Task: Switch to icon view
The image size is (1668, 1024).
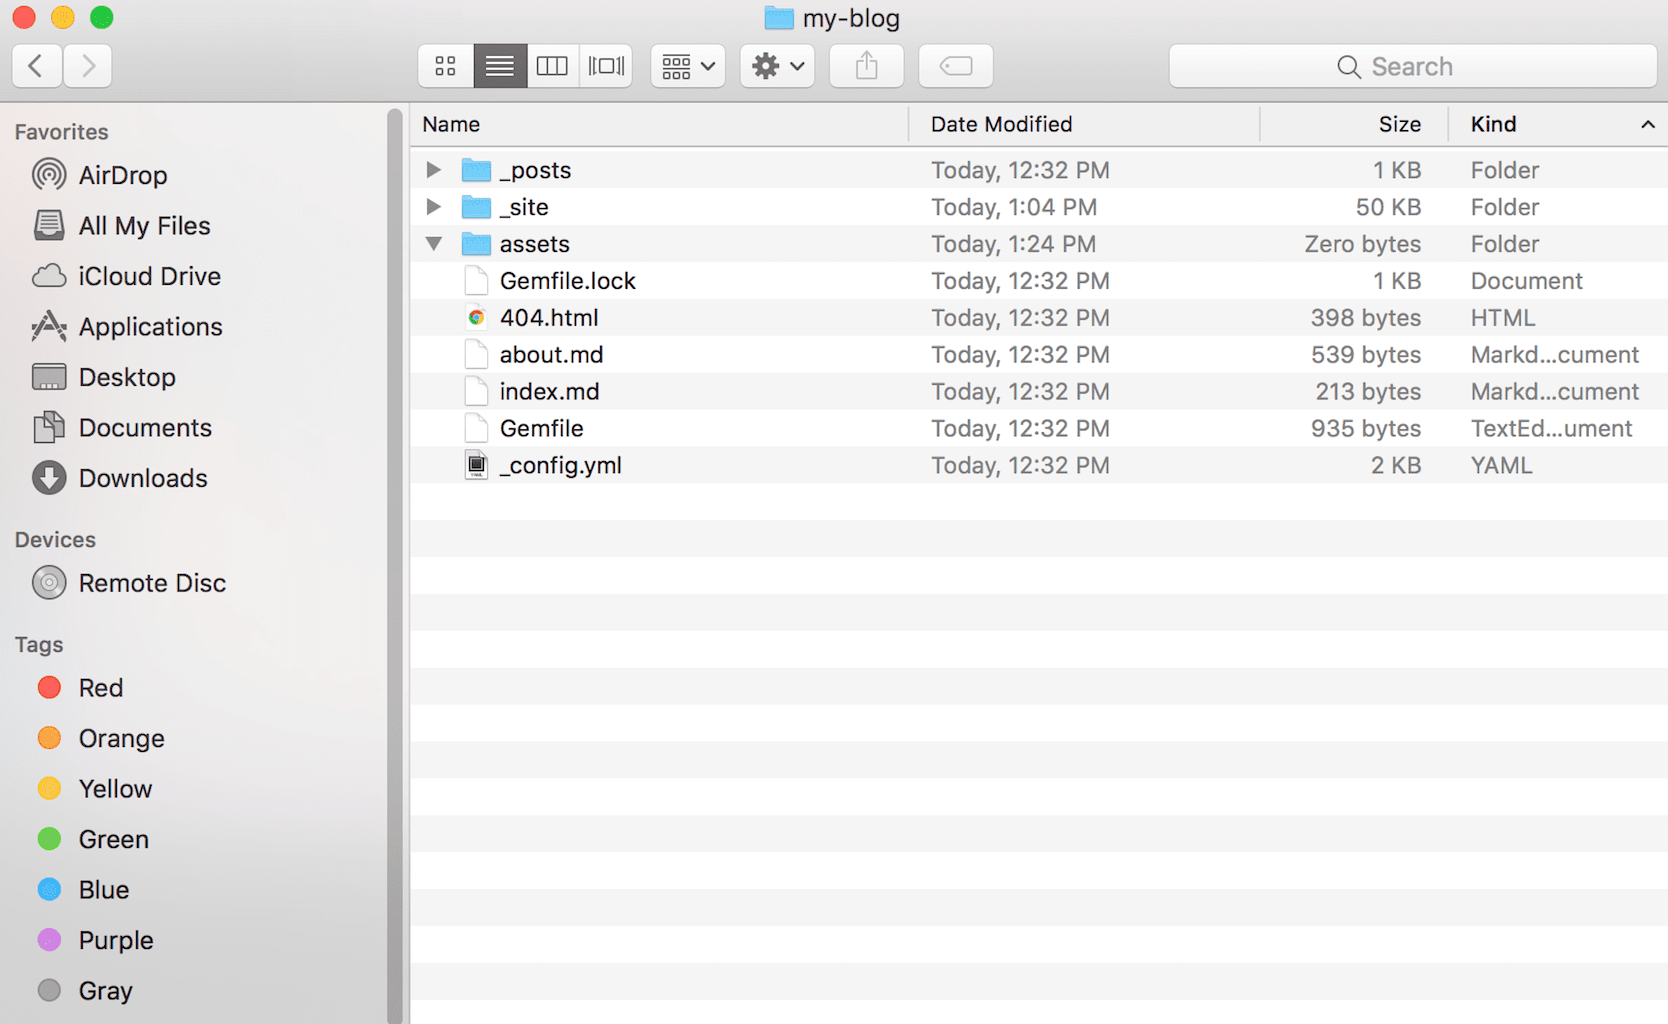Action: (446, 66)
